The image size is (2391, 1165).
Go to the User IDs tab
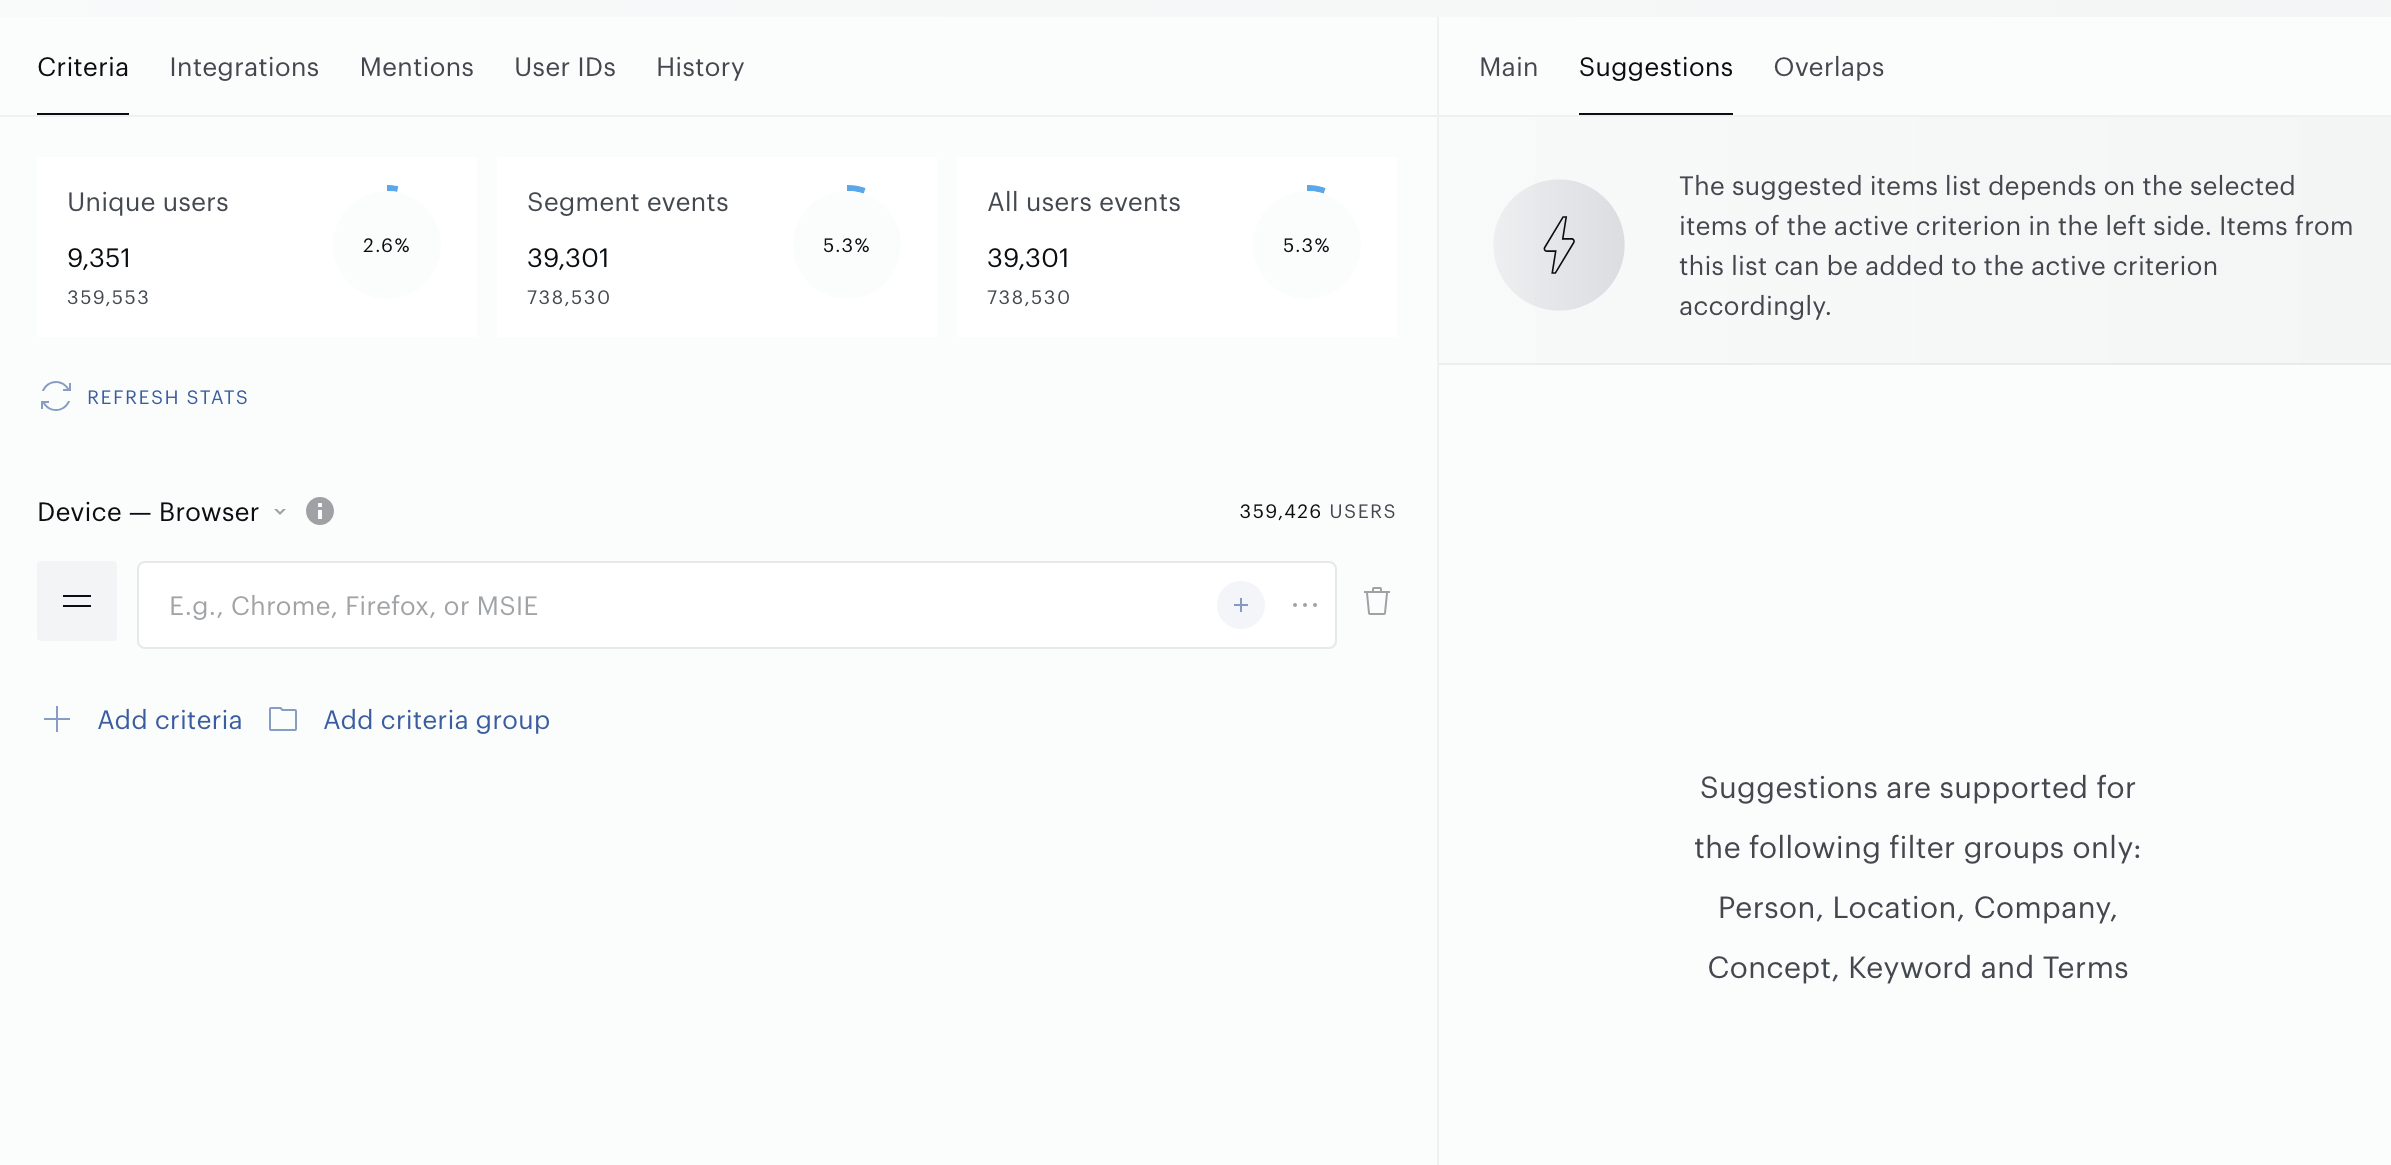click(x=565, y=67)
